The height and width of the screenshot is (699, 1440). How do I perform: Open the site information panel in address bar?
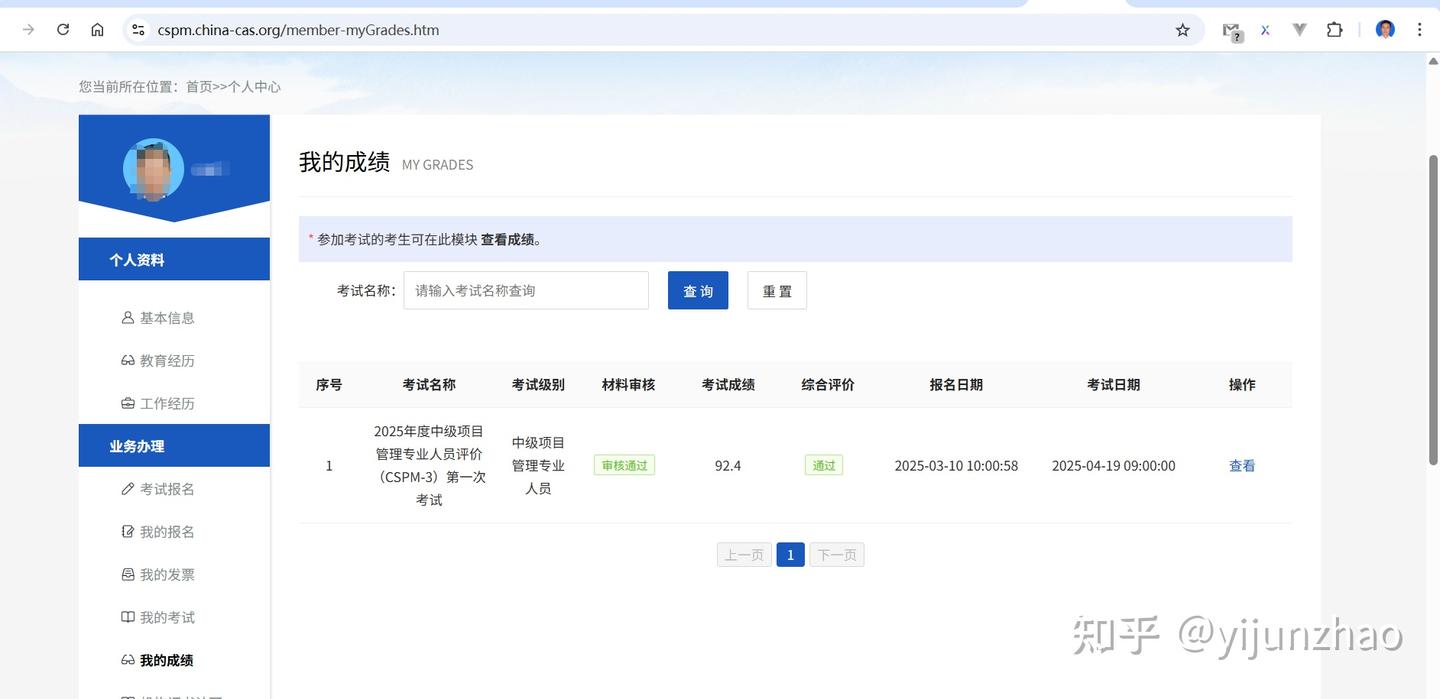(136, 29)
